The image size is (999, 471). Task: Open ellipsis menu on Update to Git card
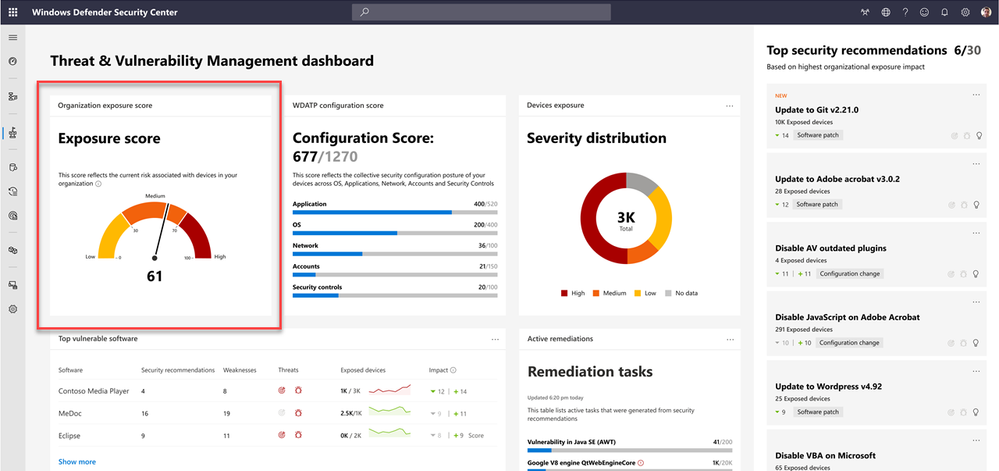[976, 95]
